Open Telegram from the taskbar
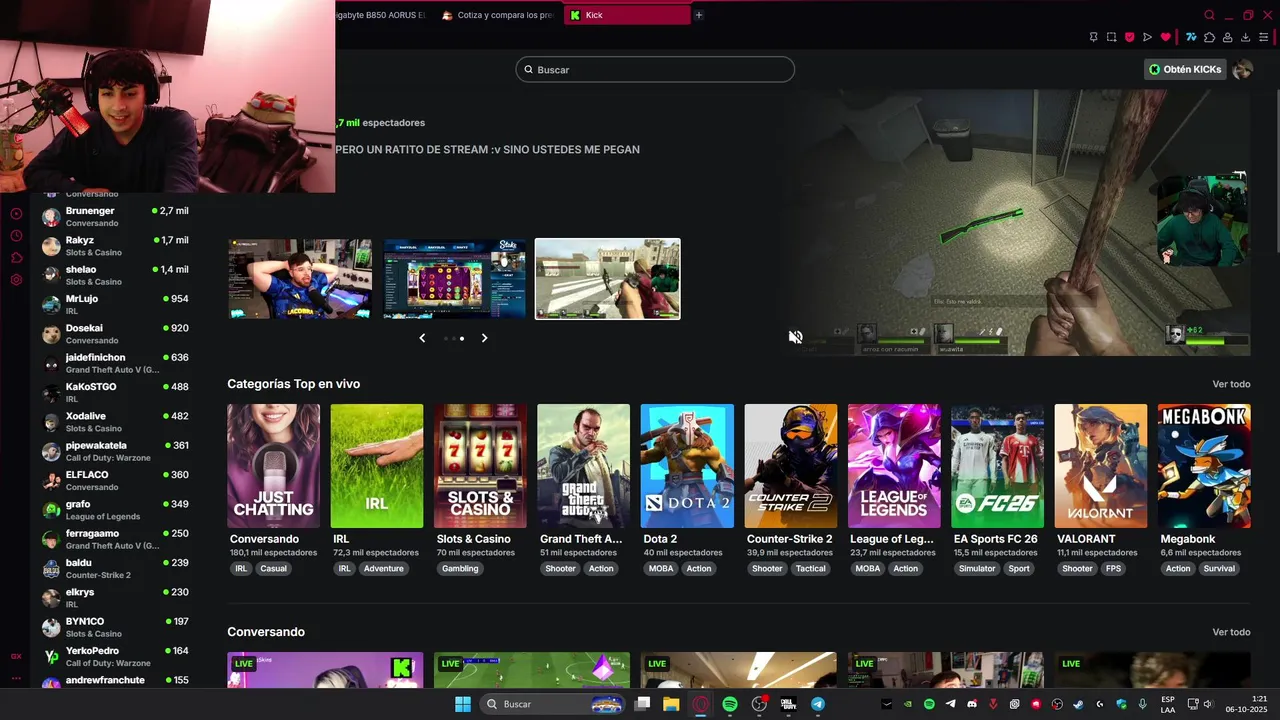Screen dimensions: 1280x720 (818, 704)
